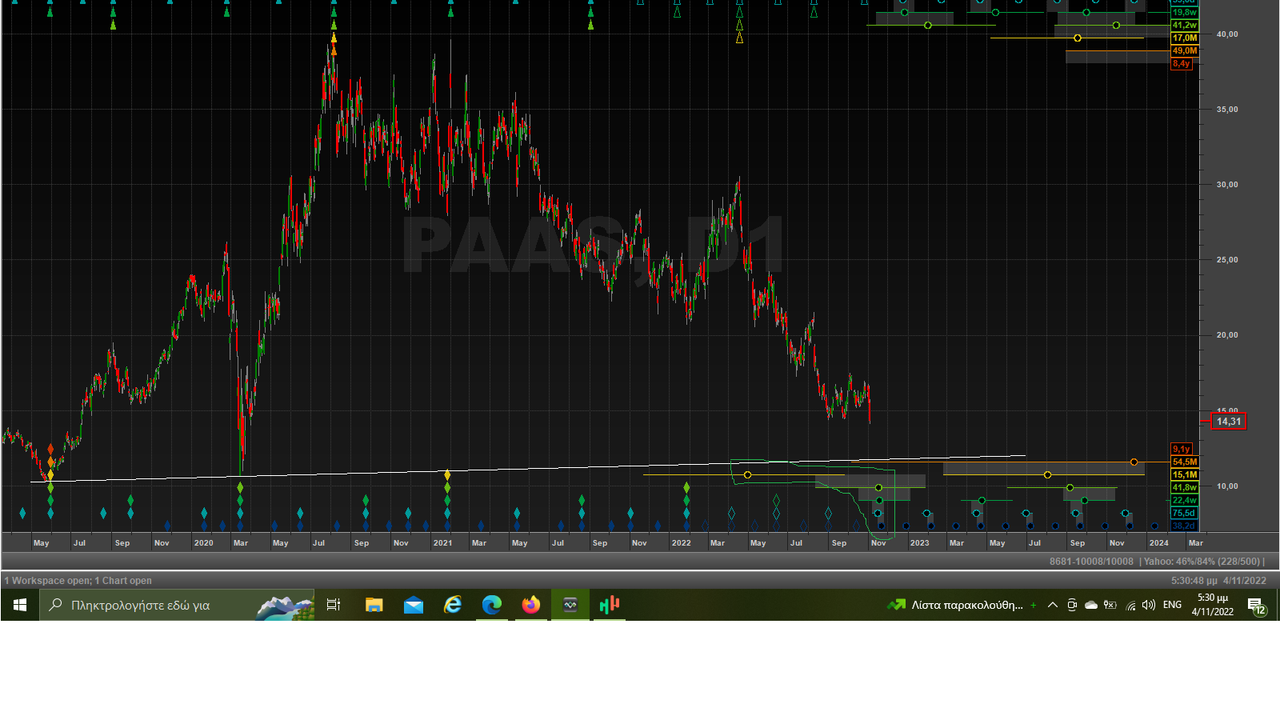The image size is (1280, 720).
Task: Click the 35,00 price axis label
Action: click(1227, 109)
